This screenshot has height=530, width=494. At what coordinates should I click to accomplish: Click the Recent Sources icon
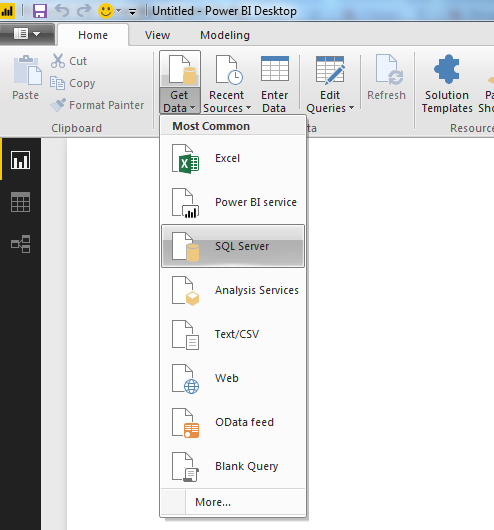[x=229, y=70]
